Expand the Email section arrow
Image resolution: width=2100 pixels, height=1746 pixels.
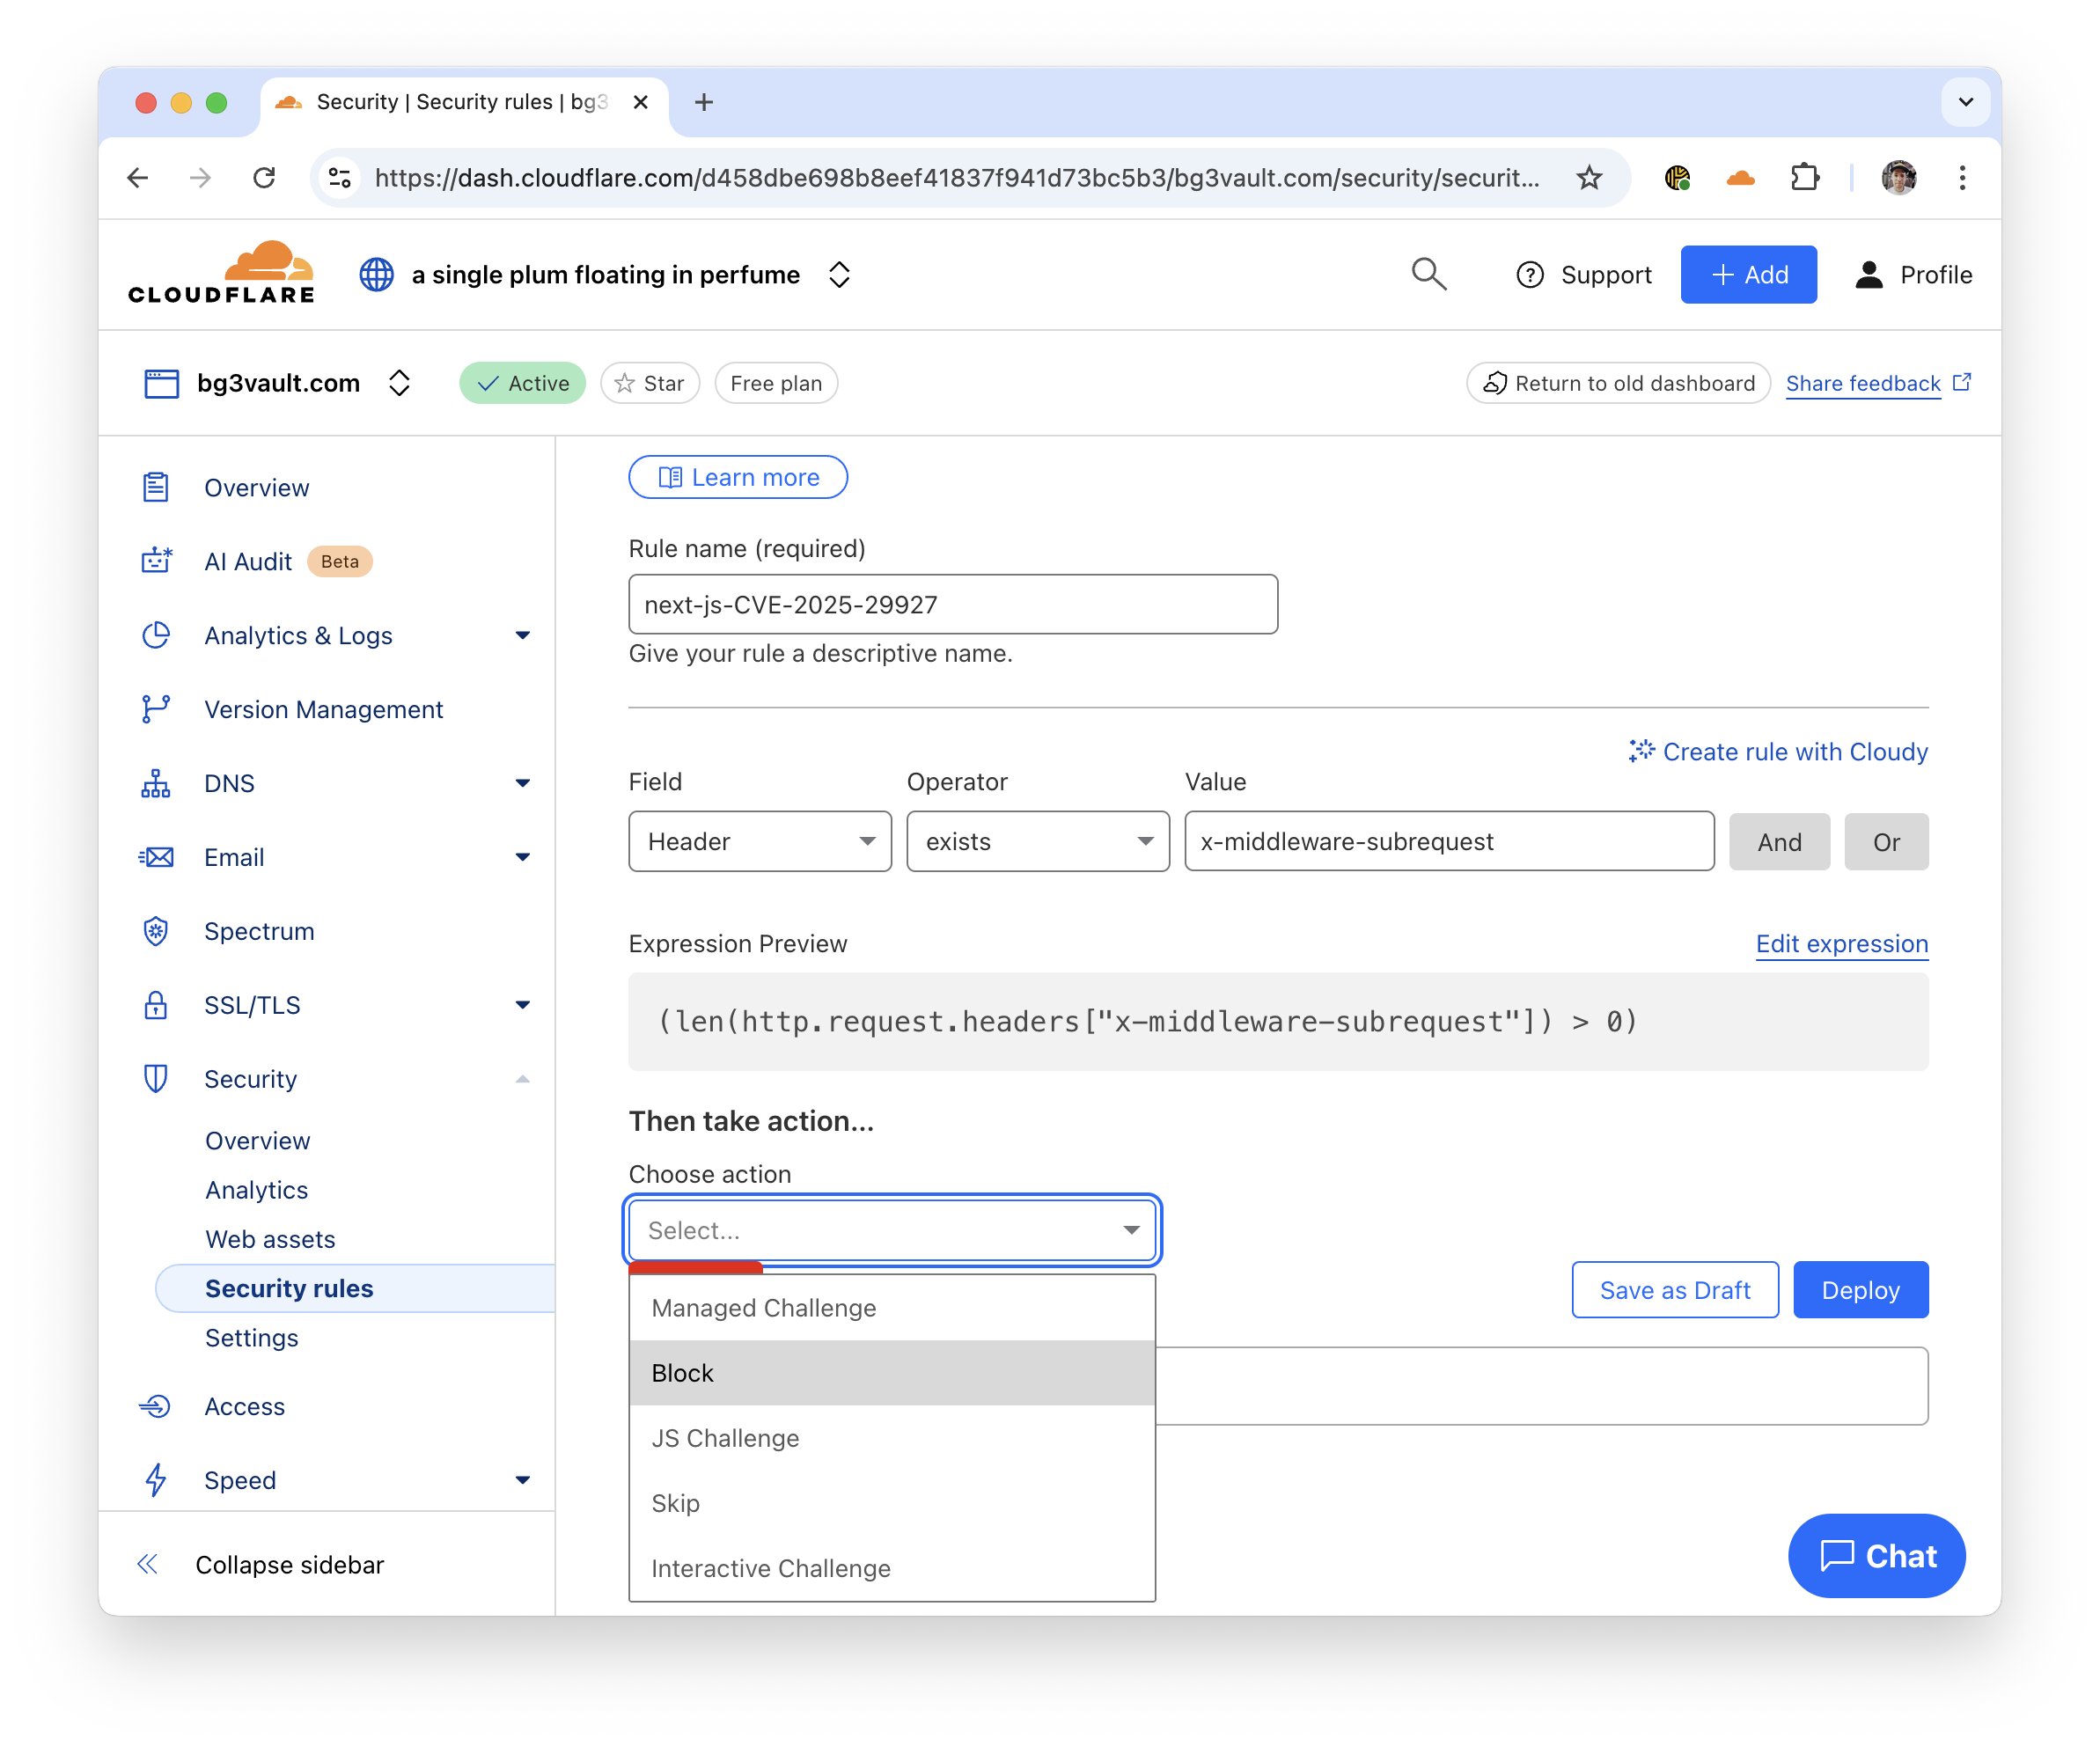click(522, 857)
